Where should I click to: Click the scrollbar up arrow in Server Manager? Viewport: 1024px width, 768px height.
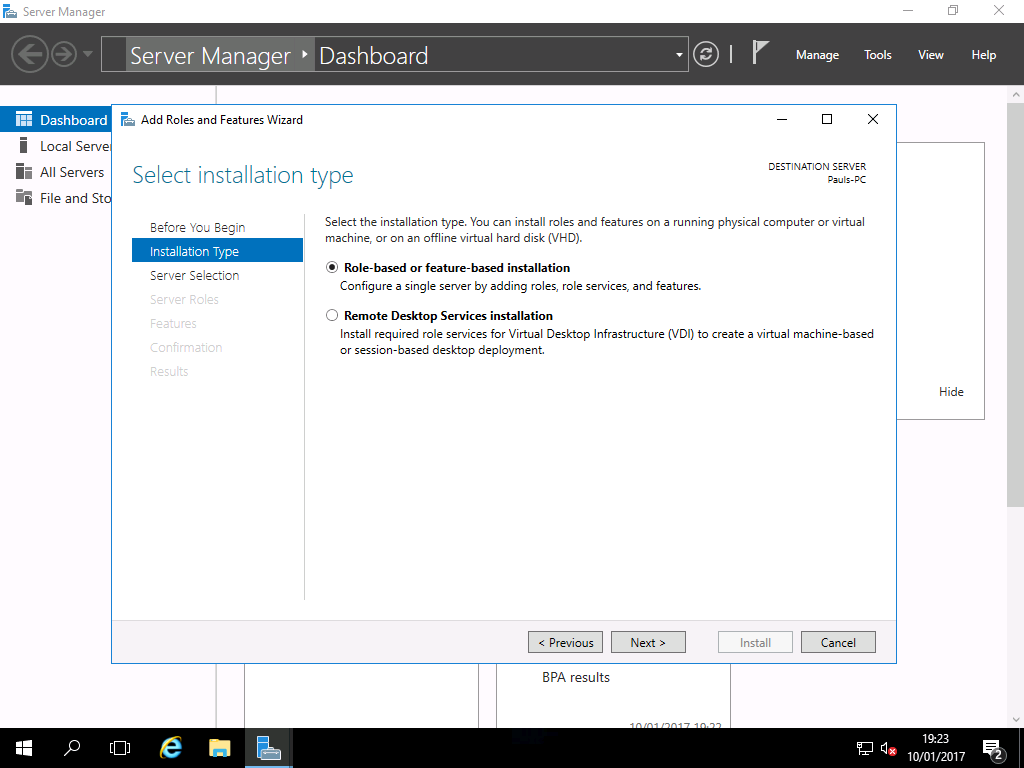tap(1016, 95)
